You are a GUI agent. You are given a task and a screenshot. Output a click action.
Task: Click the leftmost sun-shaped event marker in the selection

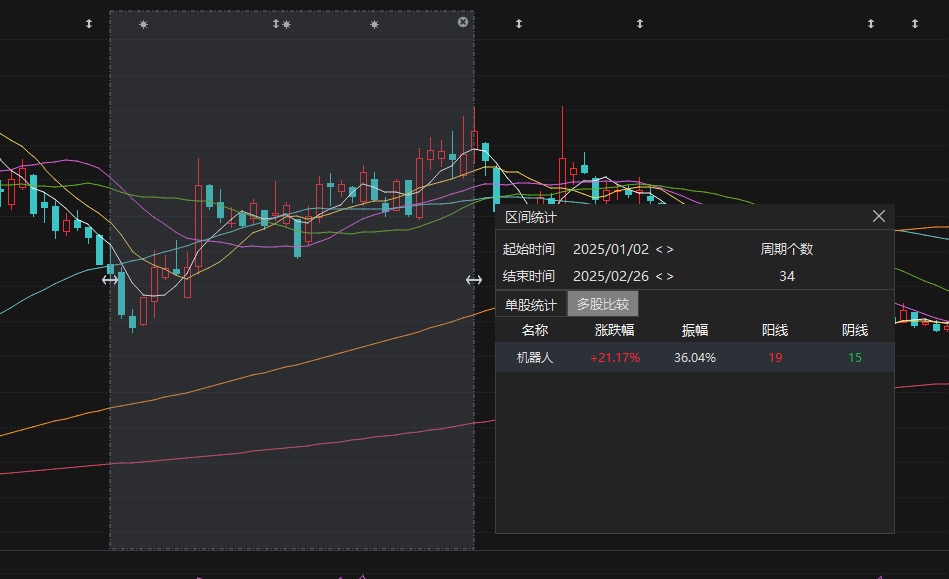(143, 24)
